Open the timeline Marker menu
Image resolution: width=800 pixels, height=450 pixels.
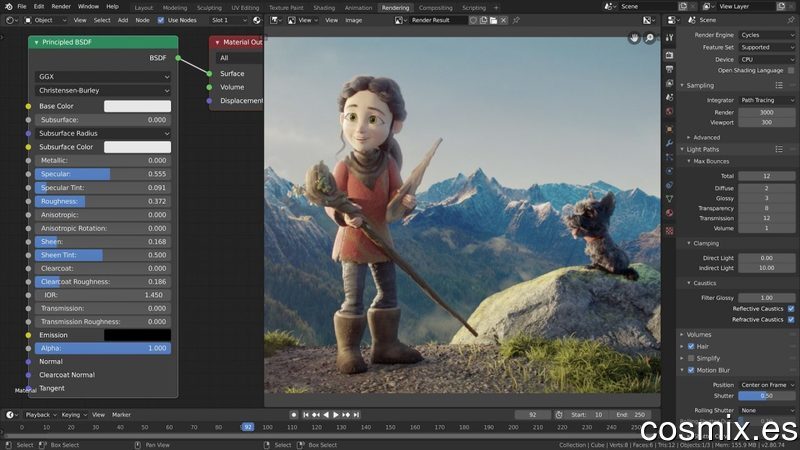(x=121, y=415)
